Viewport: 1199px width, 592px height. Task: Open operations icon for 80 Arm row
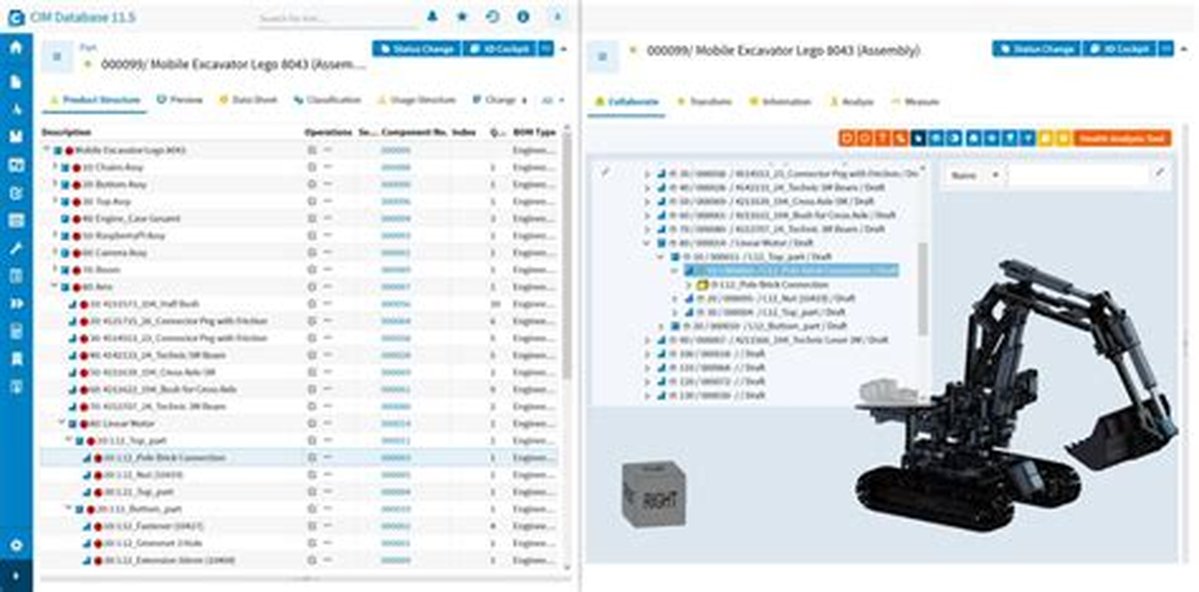point(312,287)
